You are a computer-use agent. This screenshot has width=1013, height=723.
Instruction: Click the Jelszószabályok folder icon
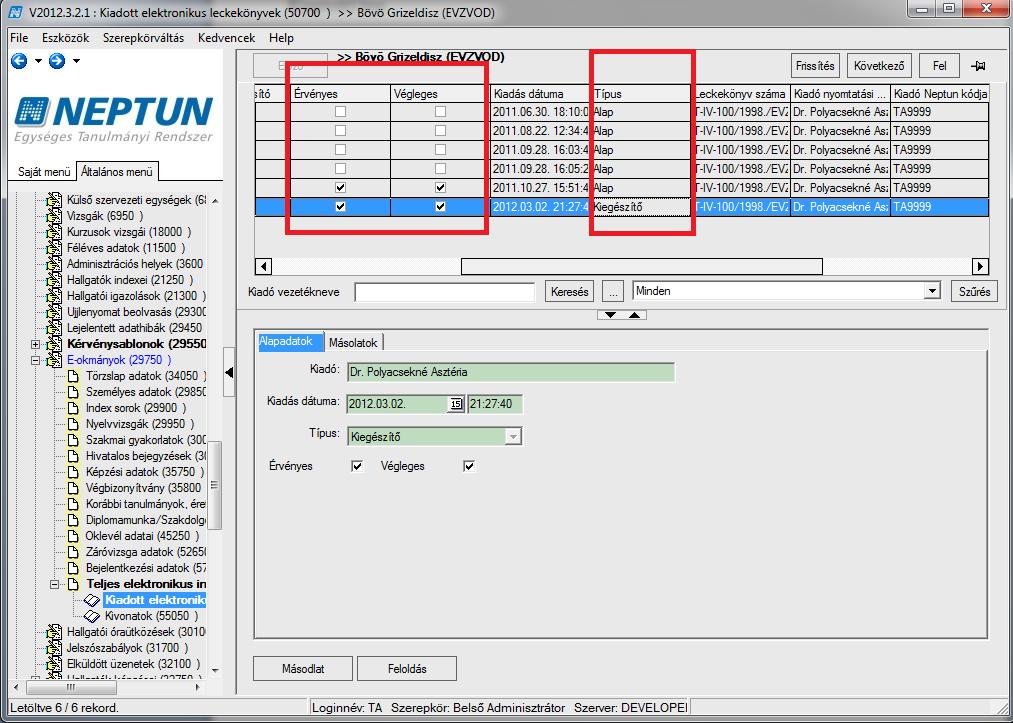(x=54, y=648)
